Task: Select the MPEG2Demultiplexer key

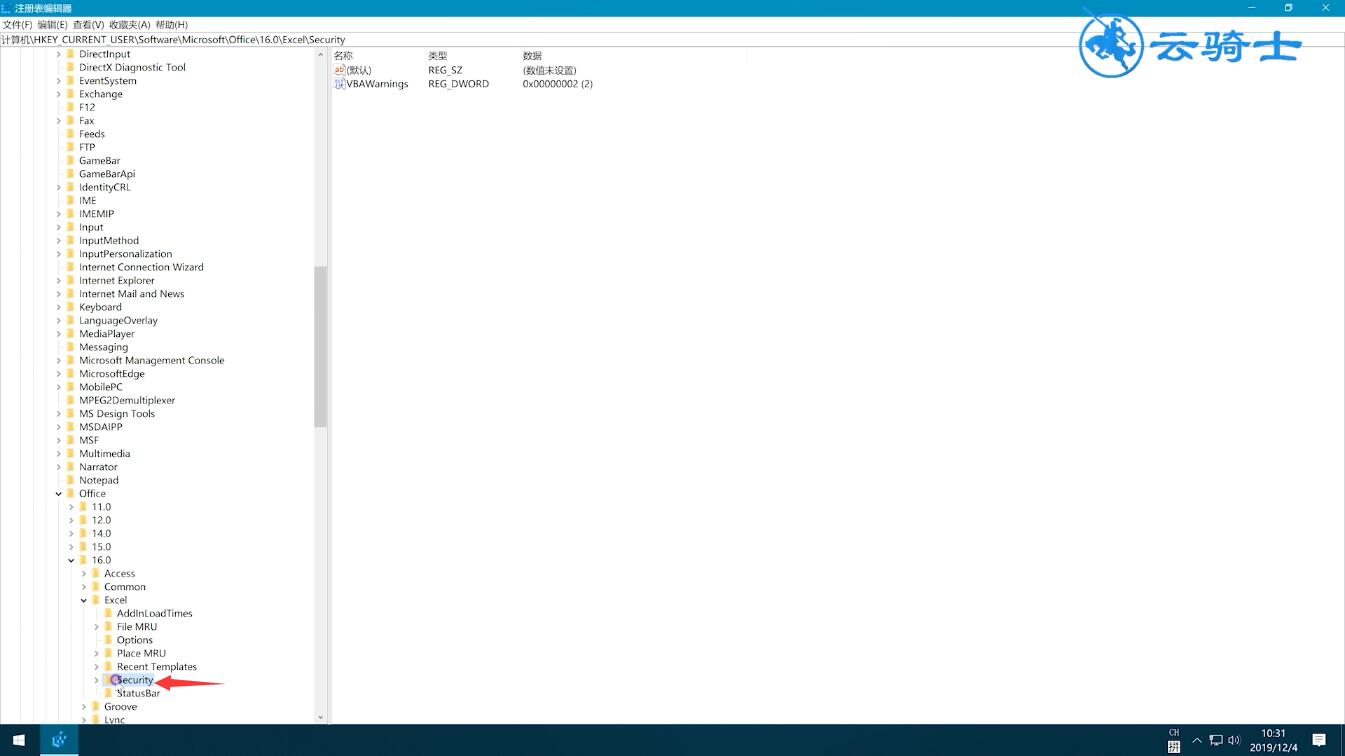Action: tap(127, 401)
